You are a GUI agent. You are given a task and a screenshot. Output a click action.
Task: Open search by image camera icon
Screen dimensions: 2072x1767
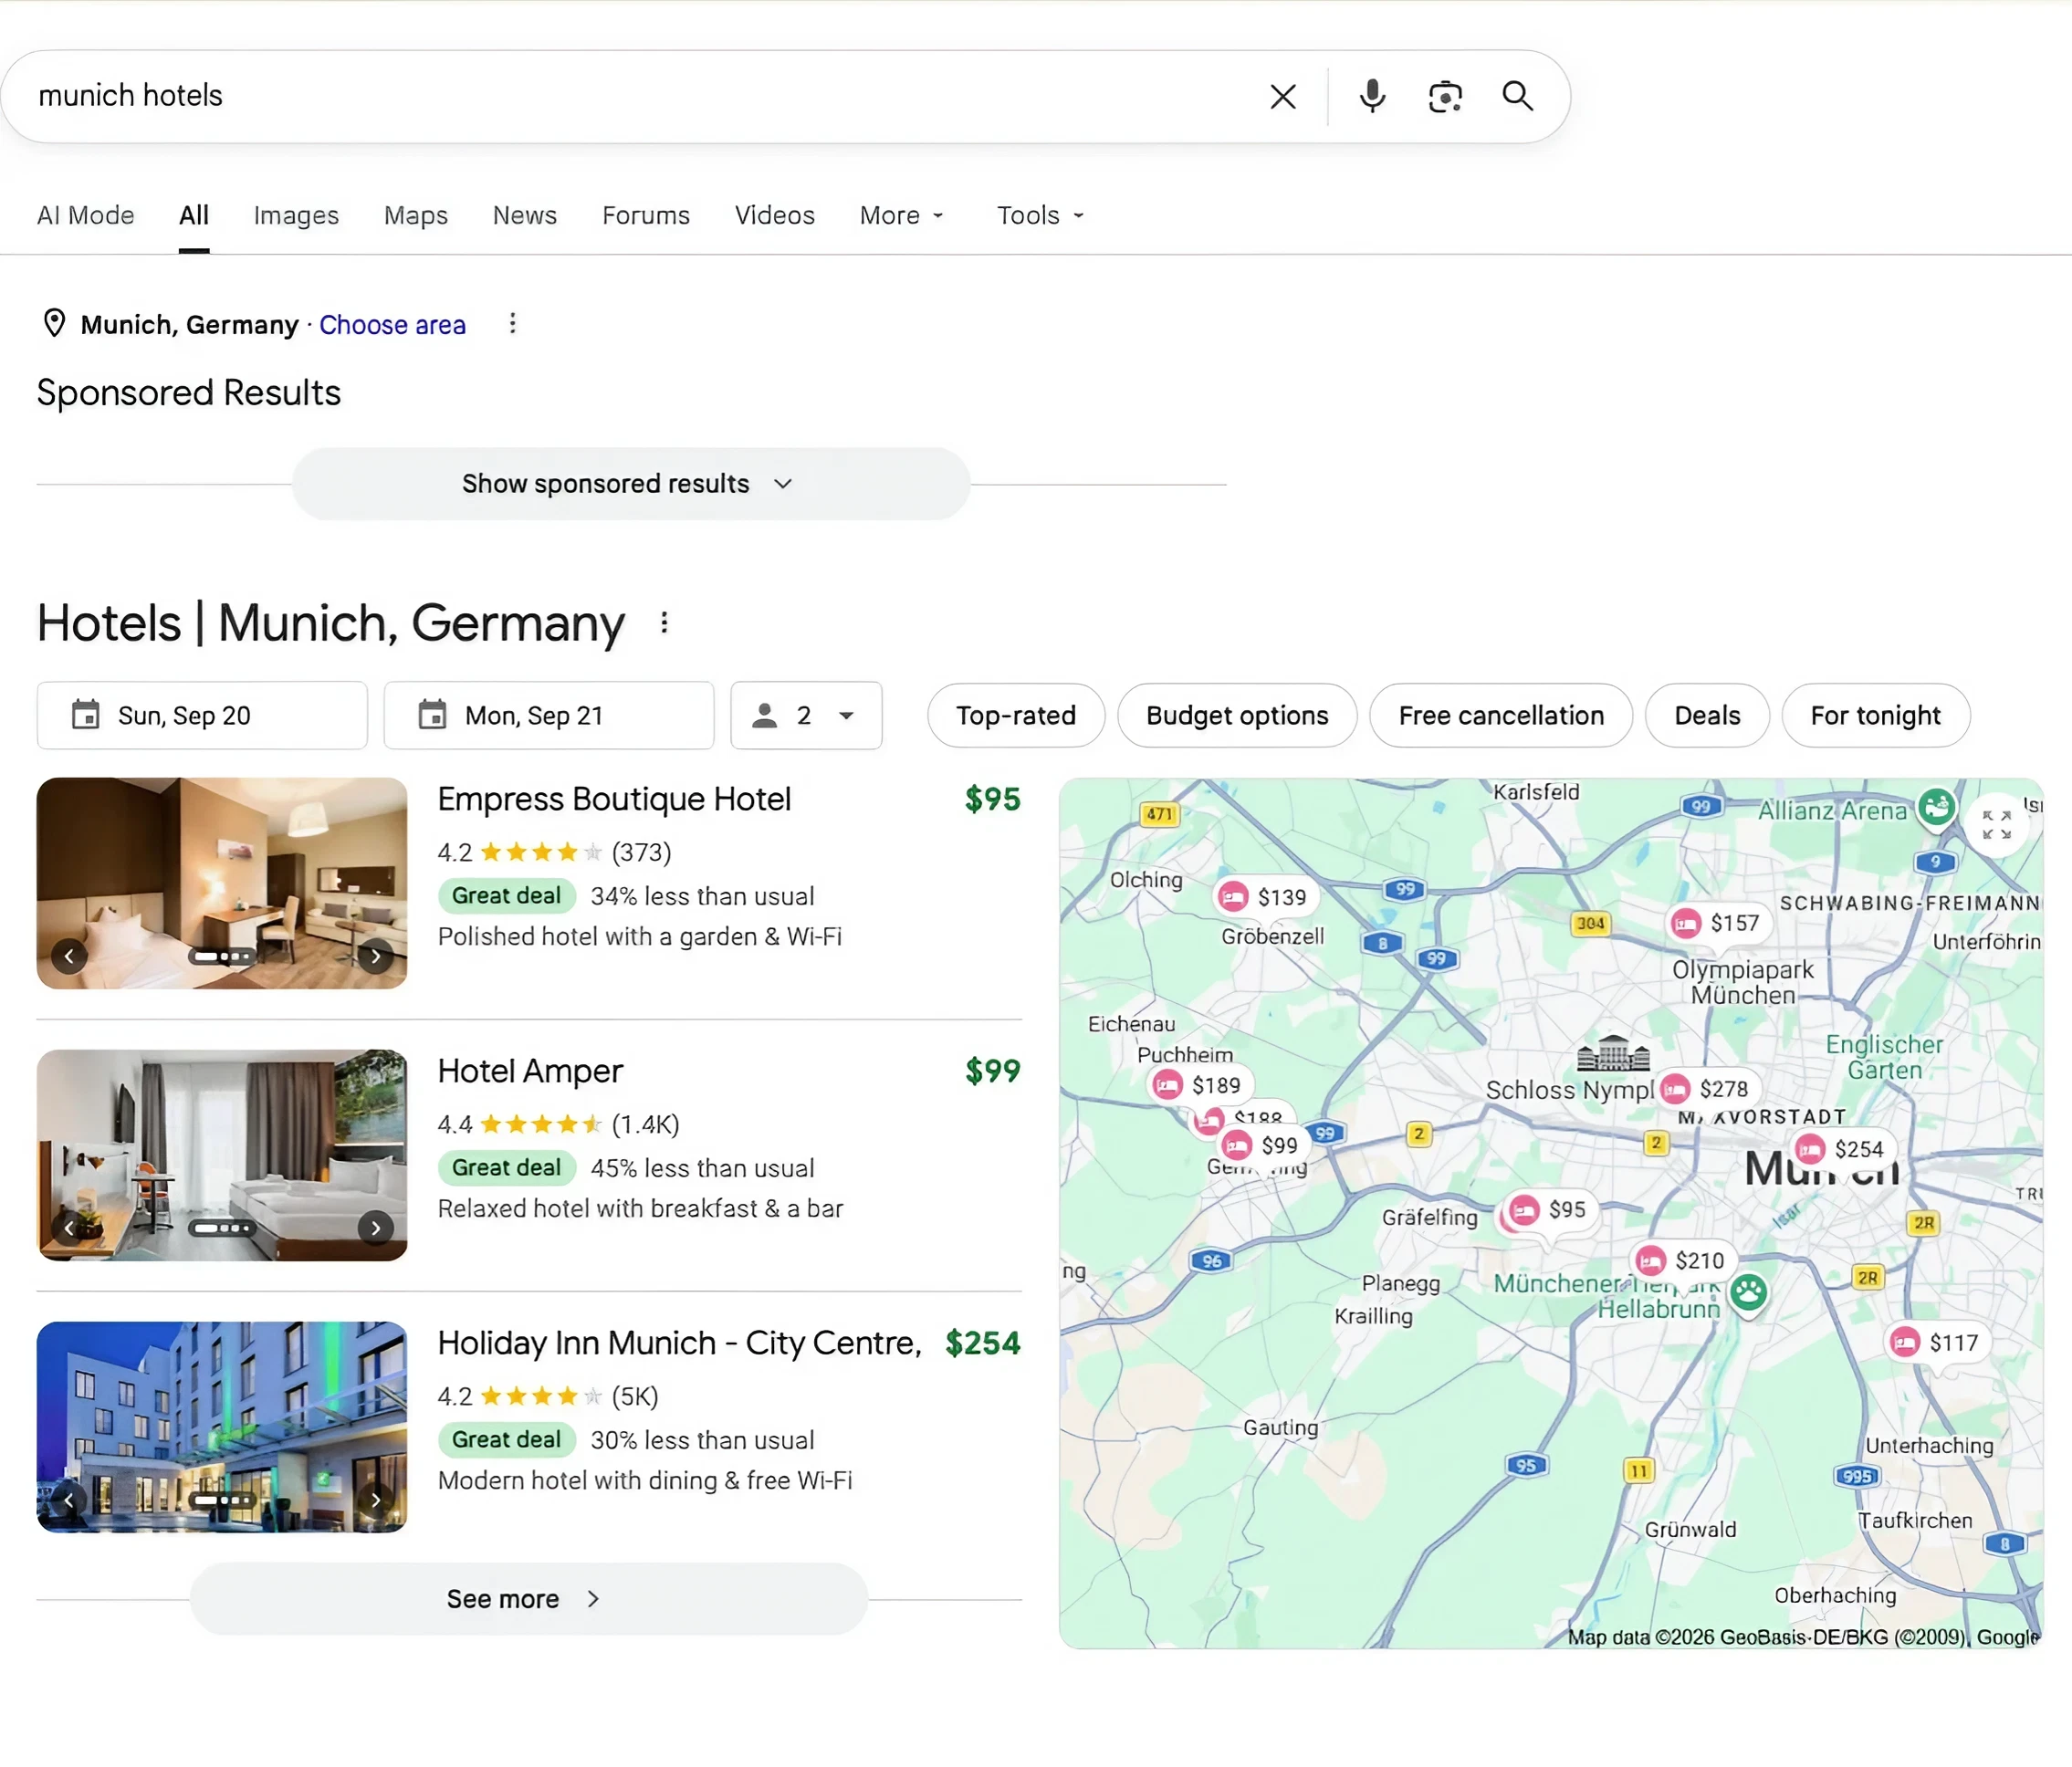1445,96
